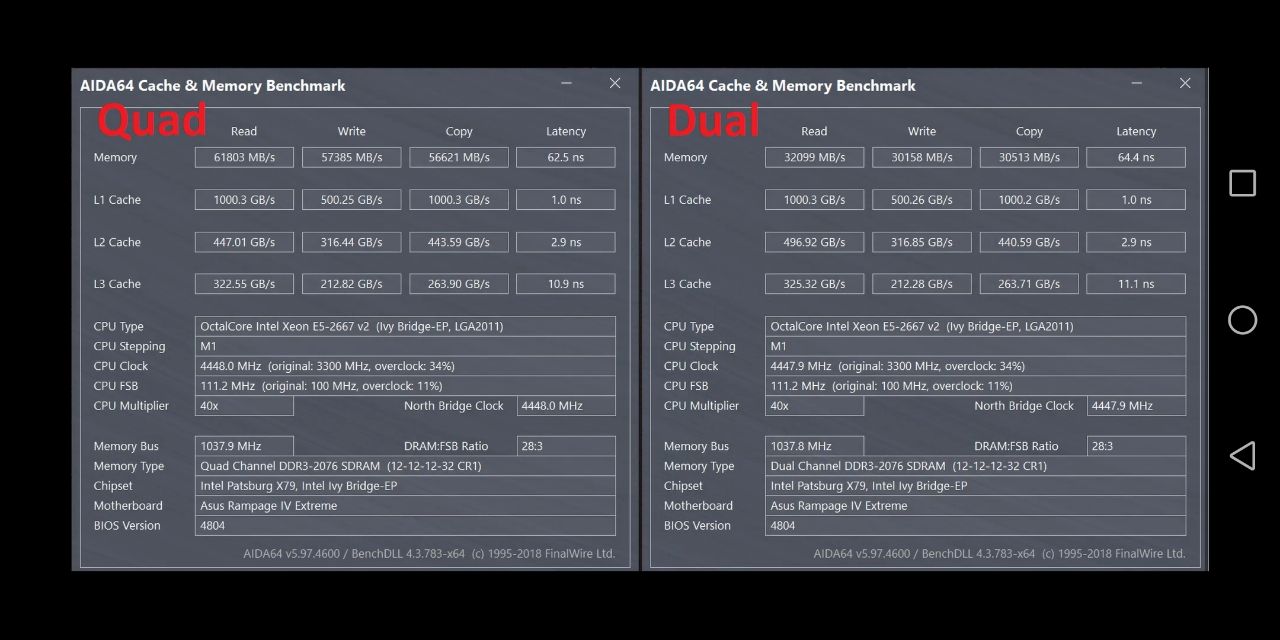1280x640 pixels.
Task: Click L1 Cache write 500.26 GB/s in Dual window
Action: point(922,200)
